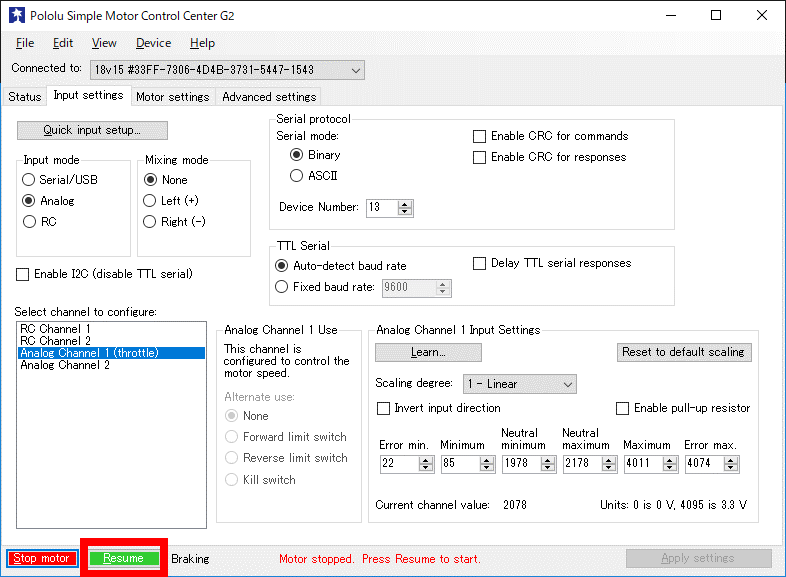The height and width of the screenshot is (577, 786).
Task: Adjust the Neutral maximum spinner arrows
Action: point(609,464)
